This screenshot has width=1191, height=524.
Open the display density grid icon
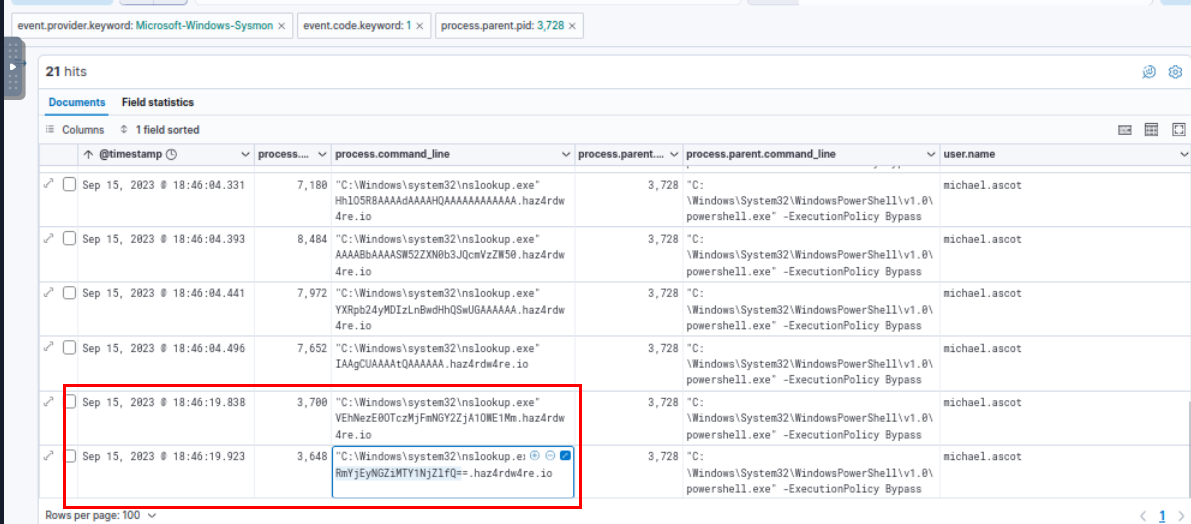coord(1151,130)
